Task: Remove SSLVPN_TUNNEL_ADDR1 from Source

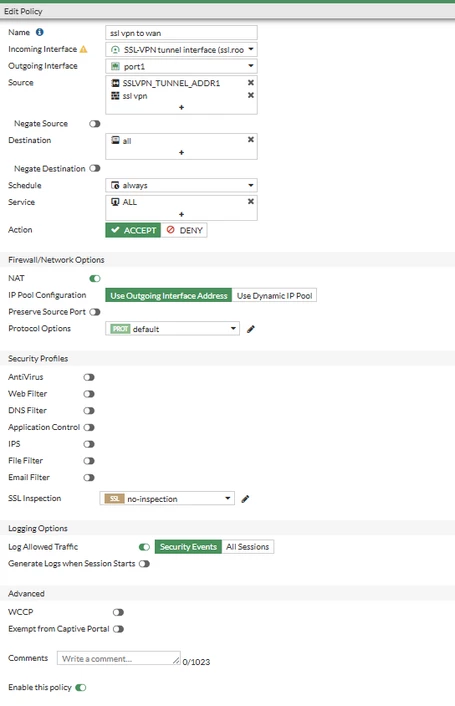Action: (251, 82)
